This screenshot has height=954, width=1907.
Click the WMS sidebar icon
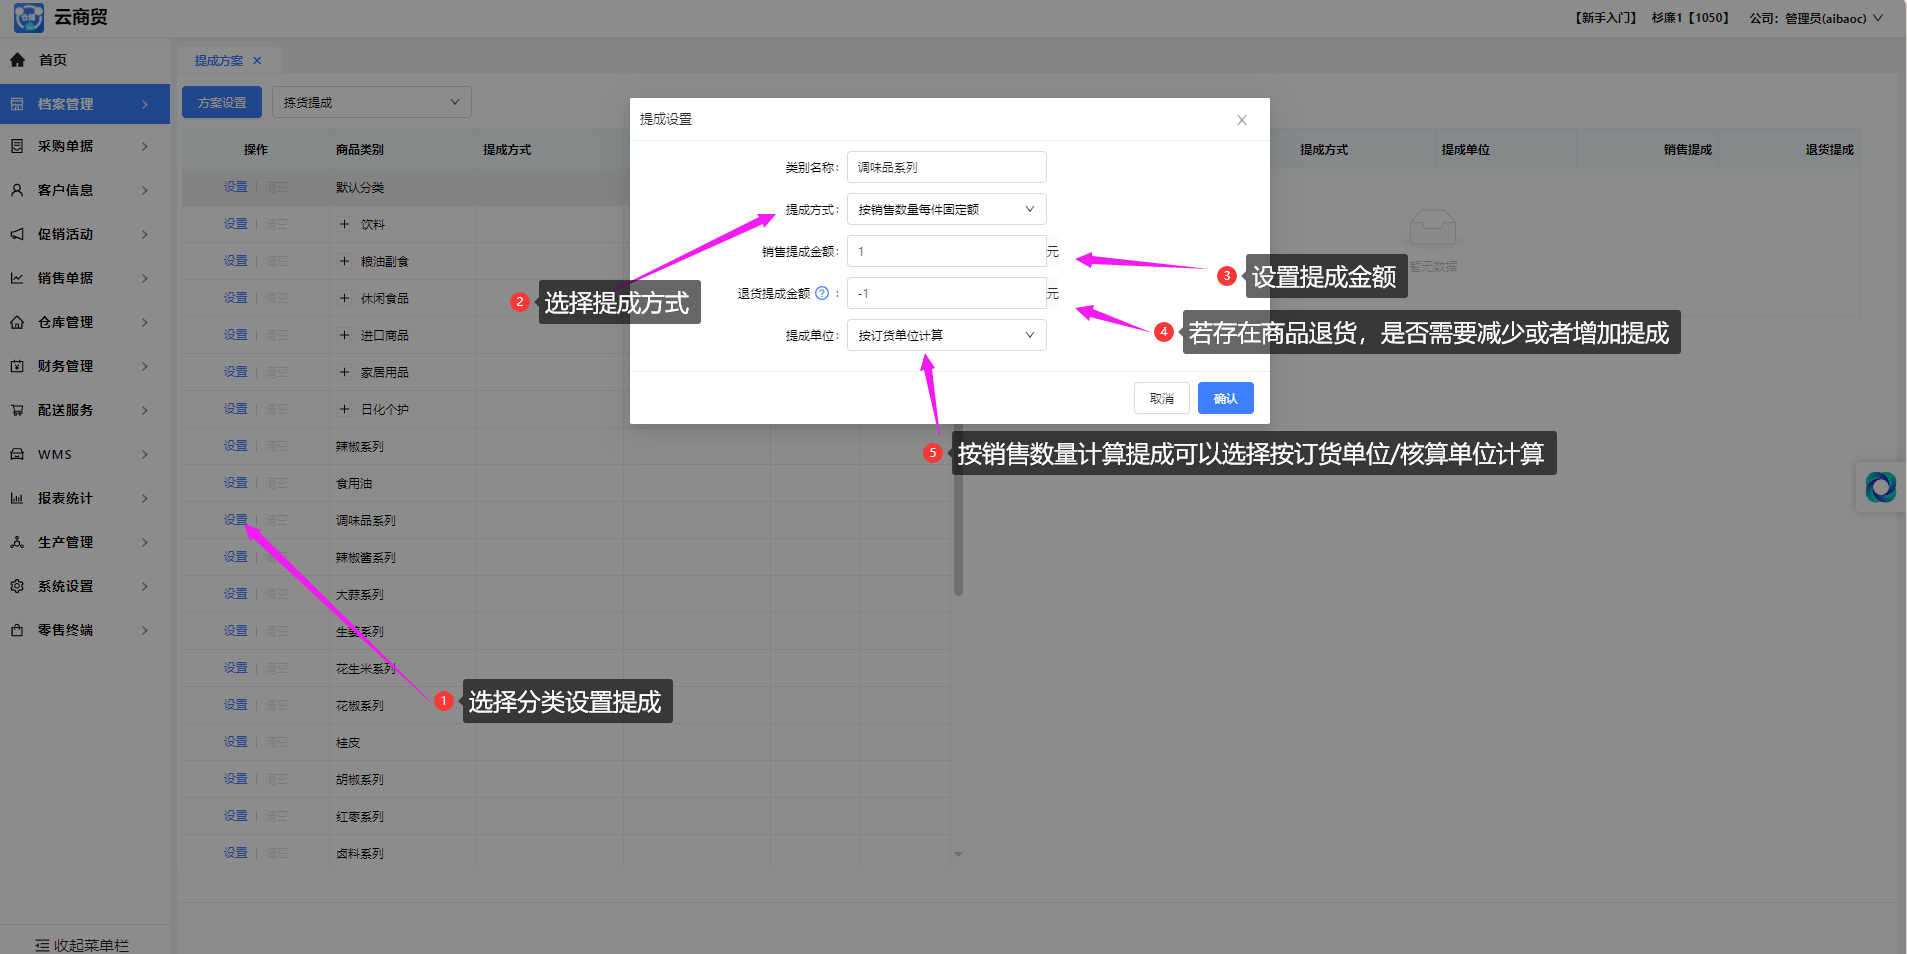17,454
